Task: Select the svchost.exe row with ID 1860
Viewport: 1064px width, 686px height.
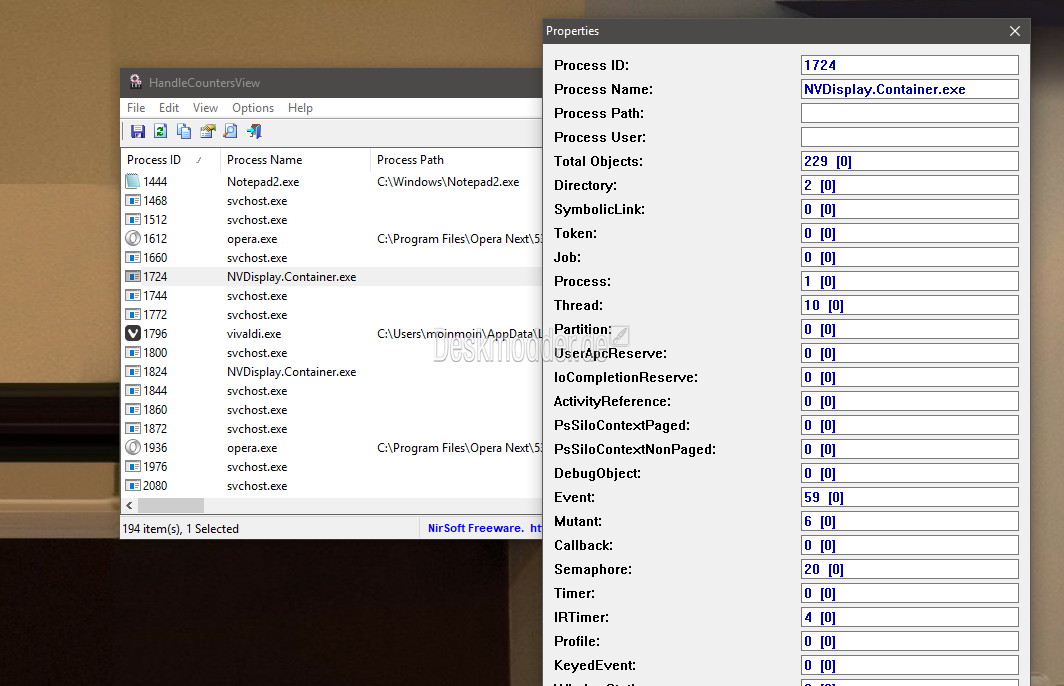Action: click(332, 409)
